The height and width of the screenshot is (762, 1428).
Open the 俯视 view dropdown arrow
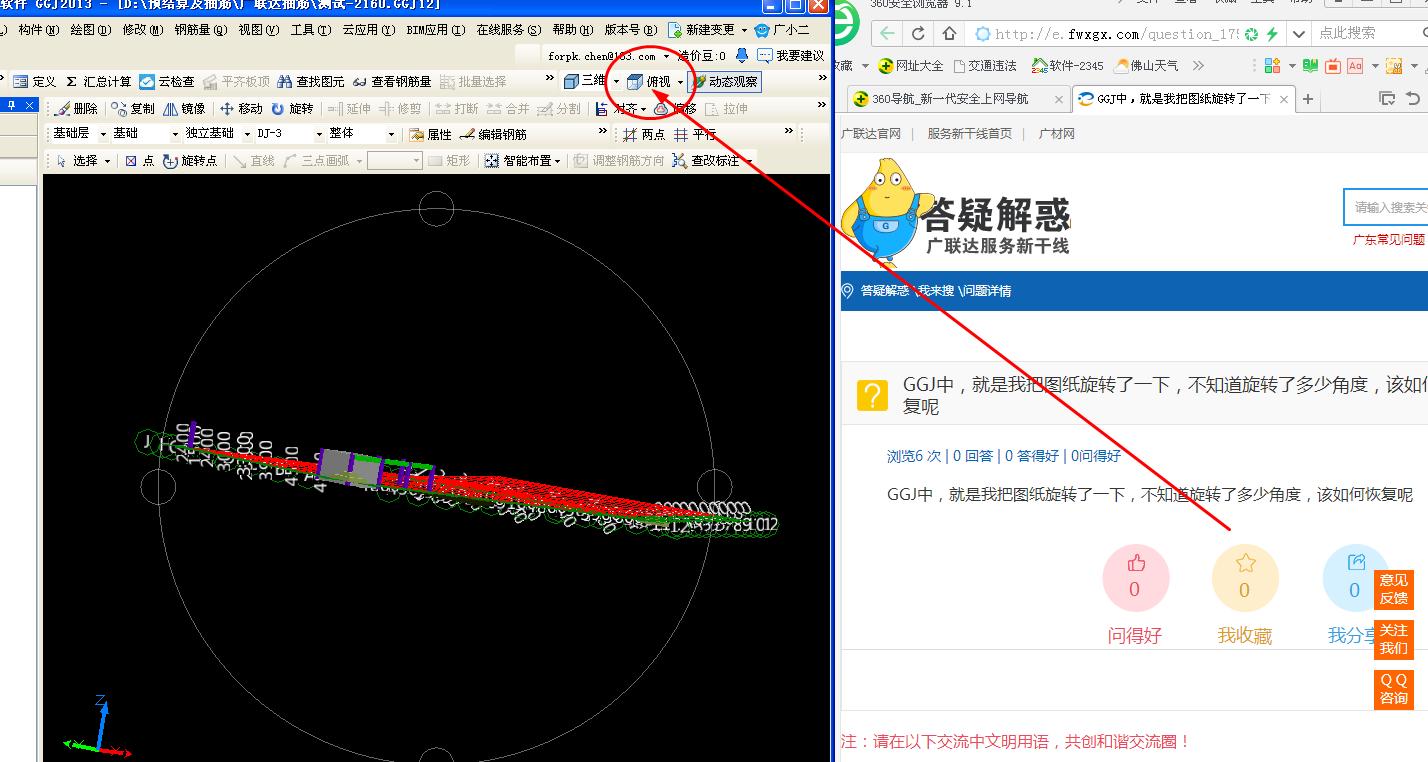coord(680,82)
